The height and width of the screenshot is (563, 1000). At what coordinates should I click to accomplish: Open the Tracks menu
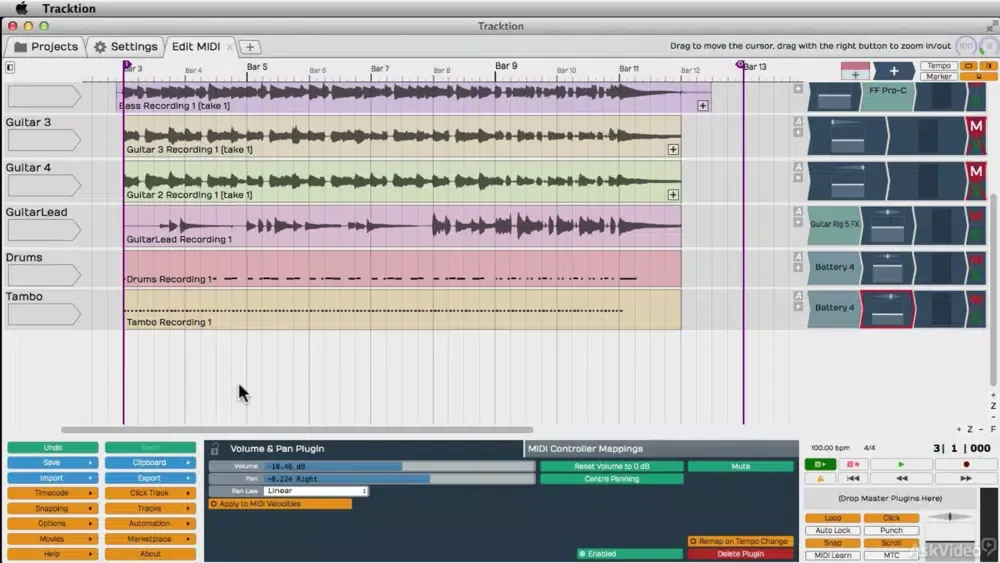coord(150,509)
